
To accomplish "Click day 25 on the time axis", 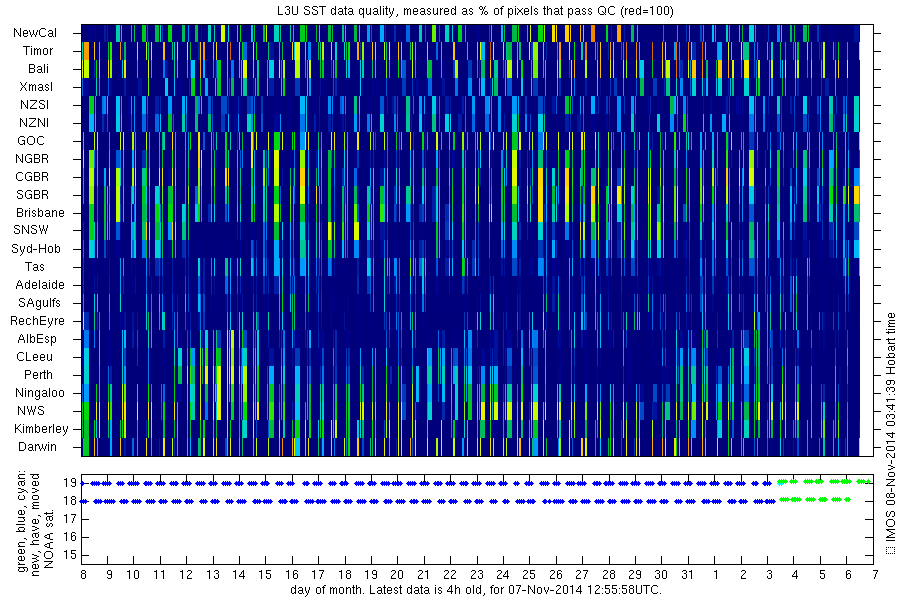I will 529,574.
